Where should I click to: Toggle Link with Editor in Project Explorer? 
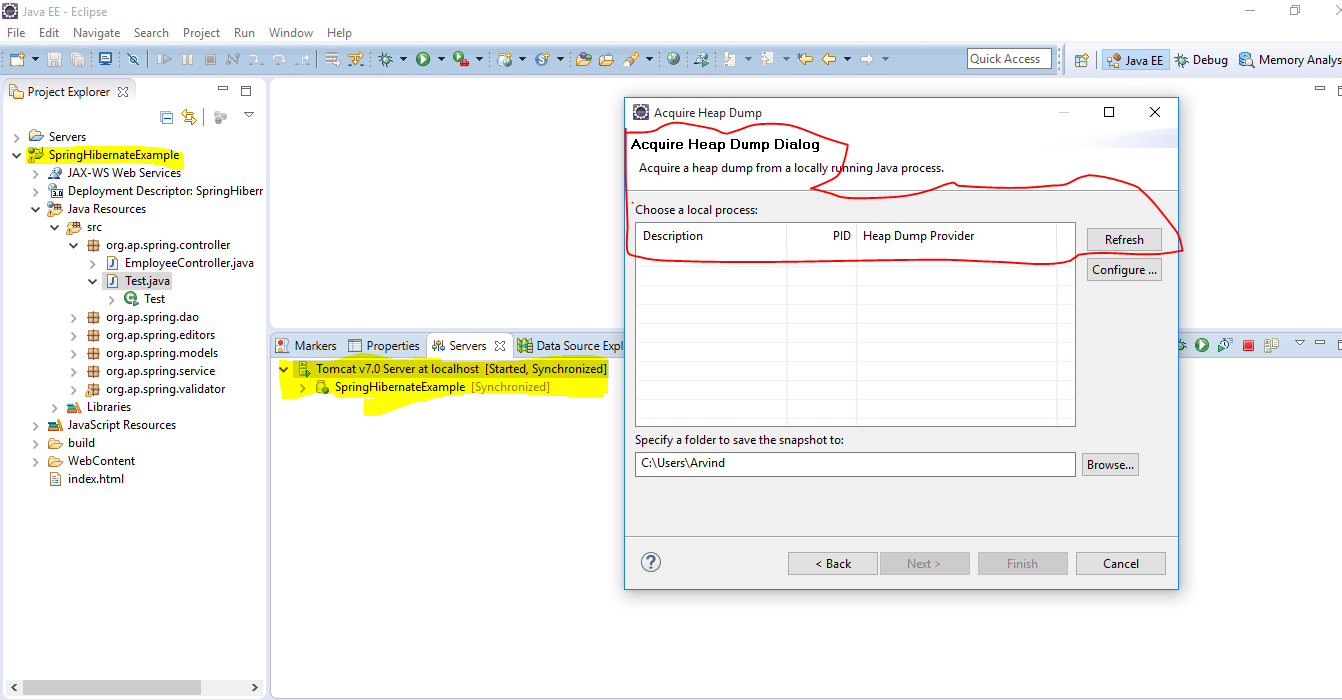[189, 117]
